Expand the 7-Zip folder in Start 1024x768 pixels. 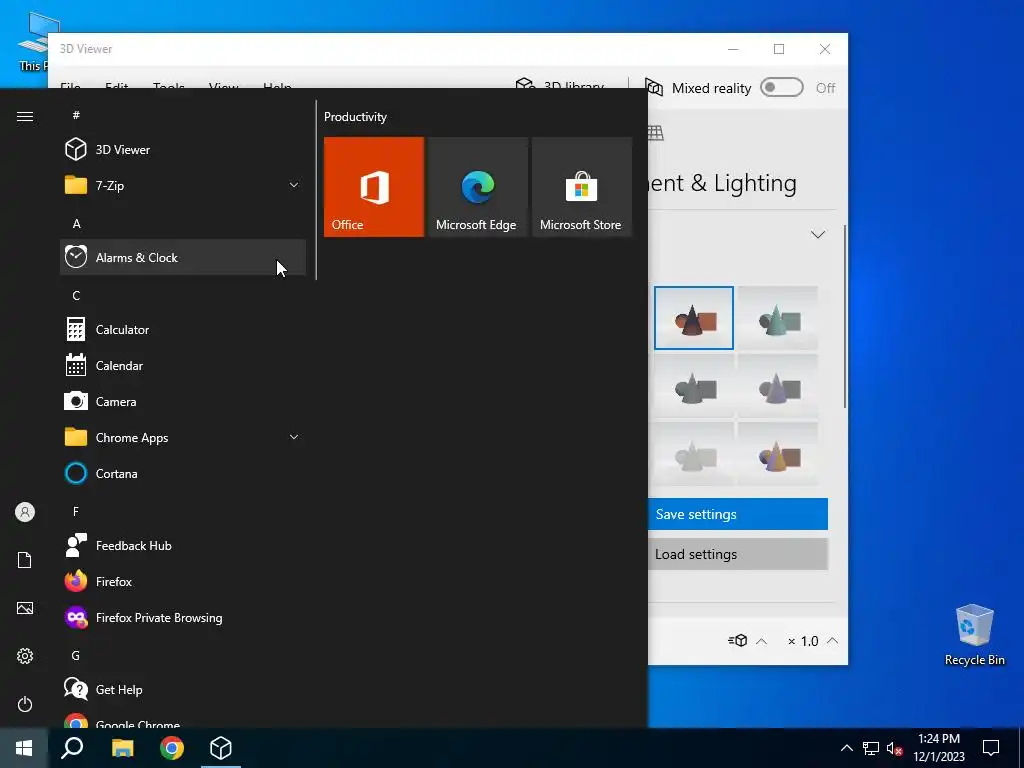(182, 185)
